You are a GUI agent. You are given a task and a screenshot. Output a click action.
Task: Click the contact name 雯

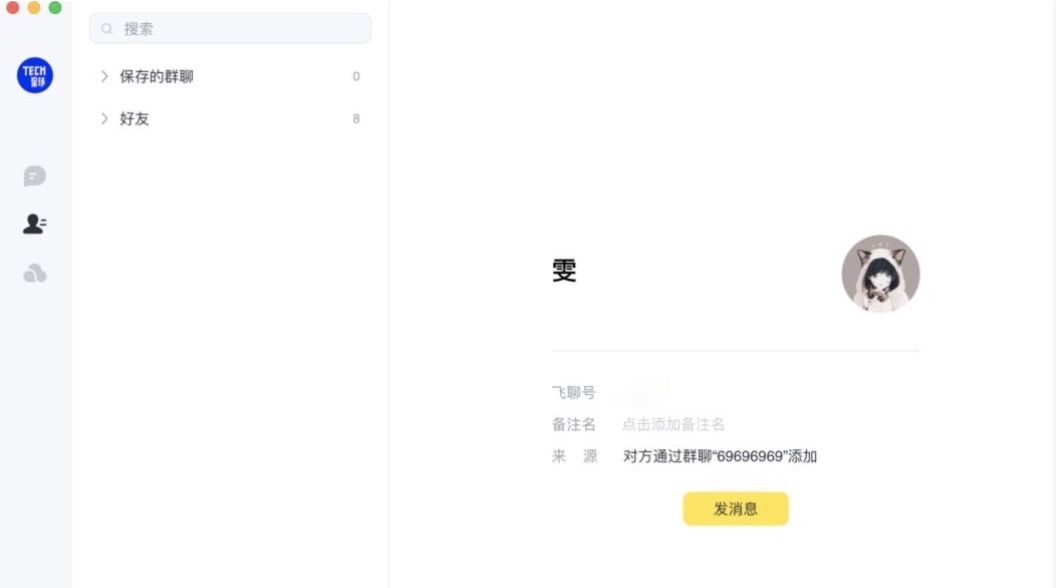pos(564,270)
